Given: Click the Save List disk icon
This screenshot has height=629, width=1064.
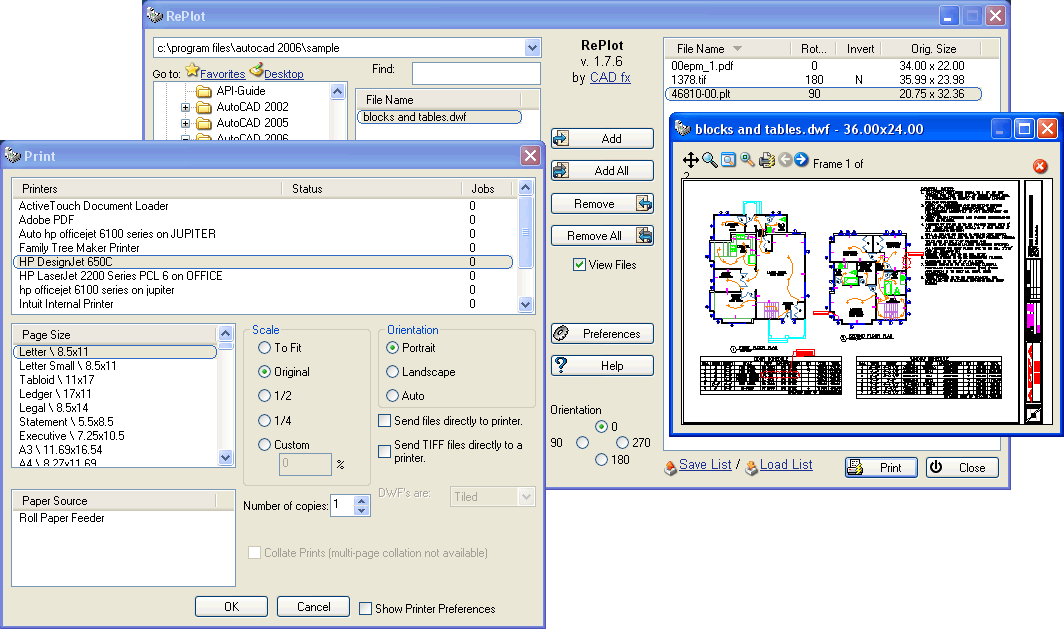Looking at the screenshot, I should coord(670,467).
